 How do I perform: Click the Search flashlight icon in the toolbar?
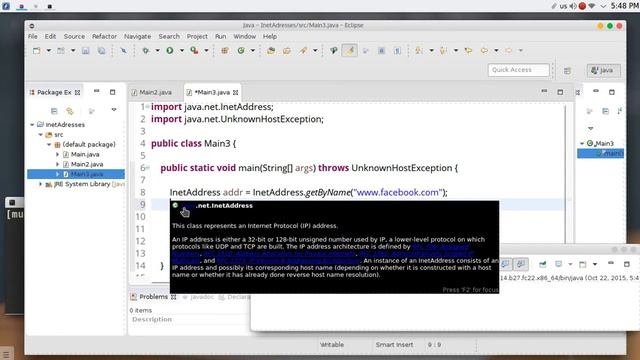pyautogui.click(x=303, y=51)
